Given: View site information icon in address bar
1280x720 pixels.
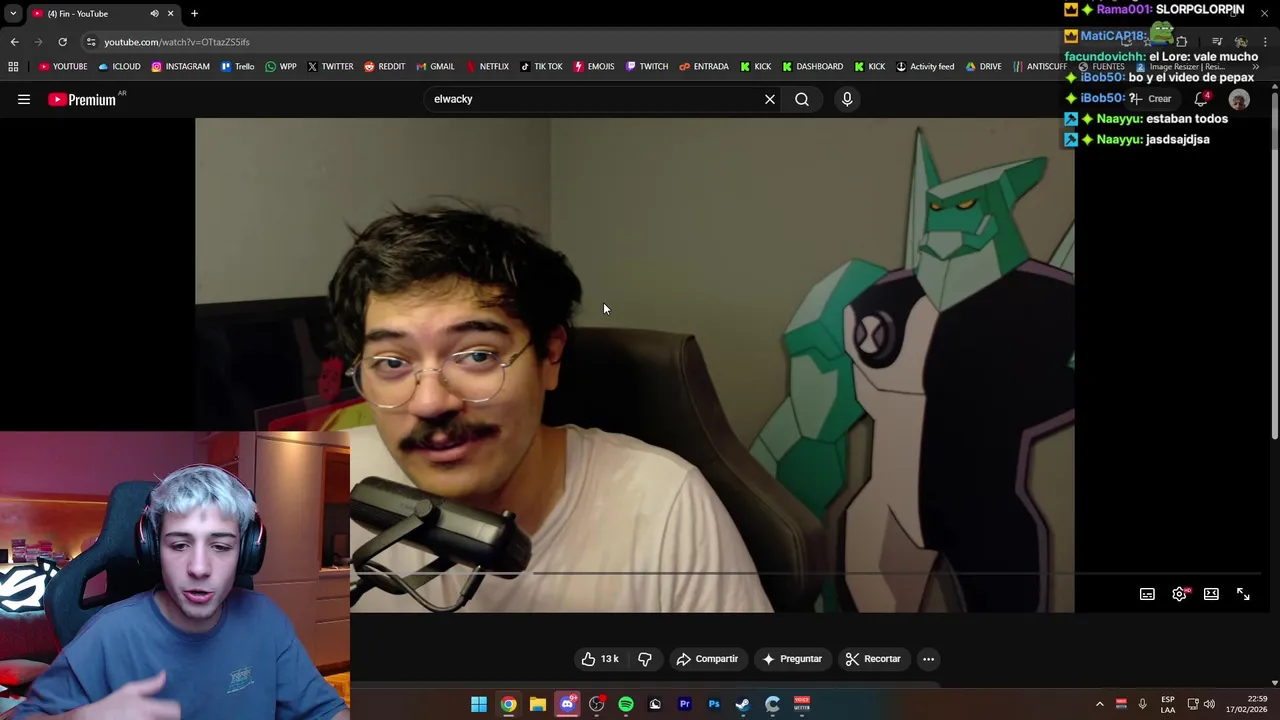Looking at the screenshot, I should coord(91,42).
